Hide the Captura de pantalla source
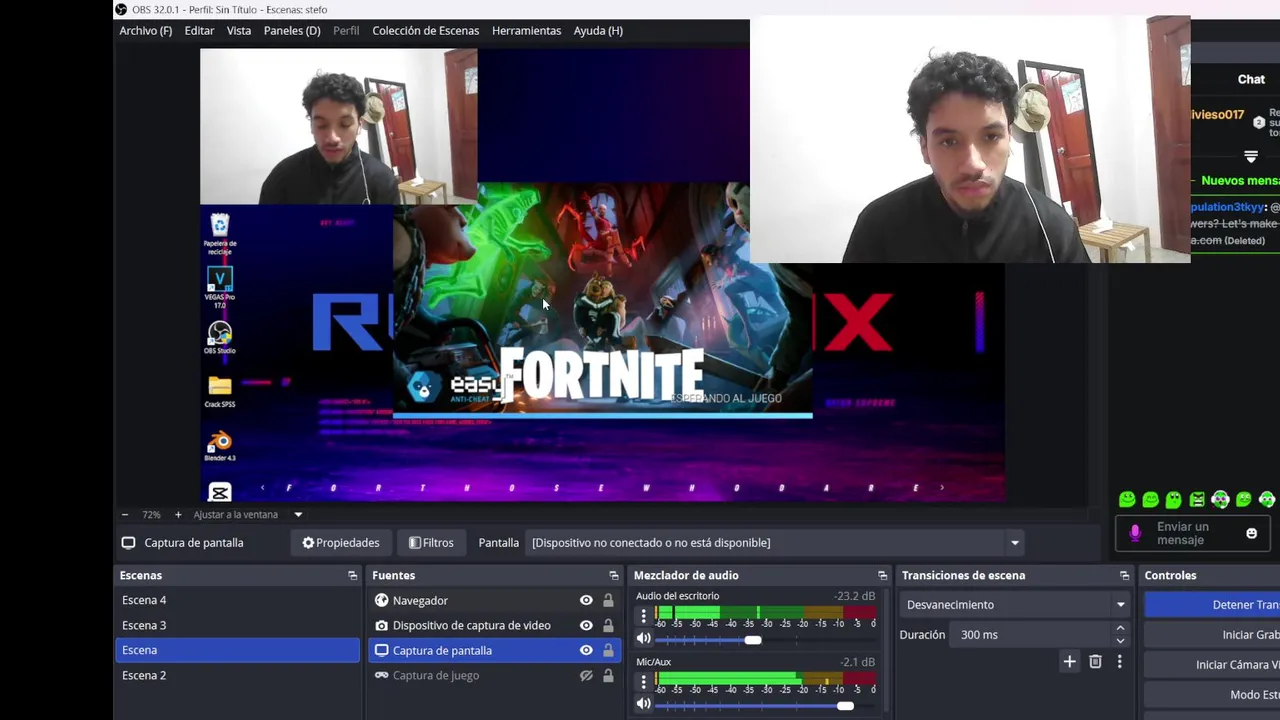Image resolution: width=1280 pixels, height=720 pixels. click(586, 651)
